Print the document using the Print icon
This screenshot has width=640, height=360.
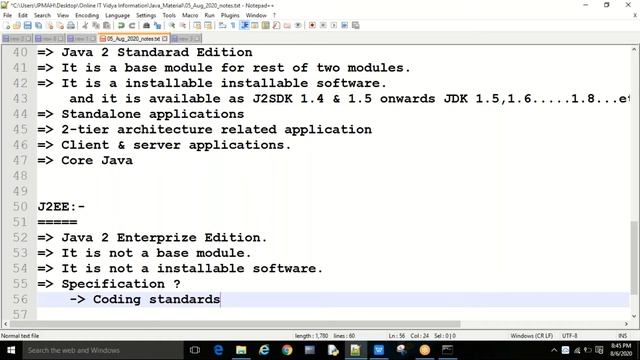(71, 25)
